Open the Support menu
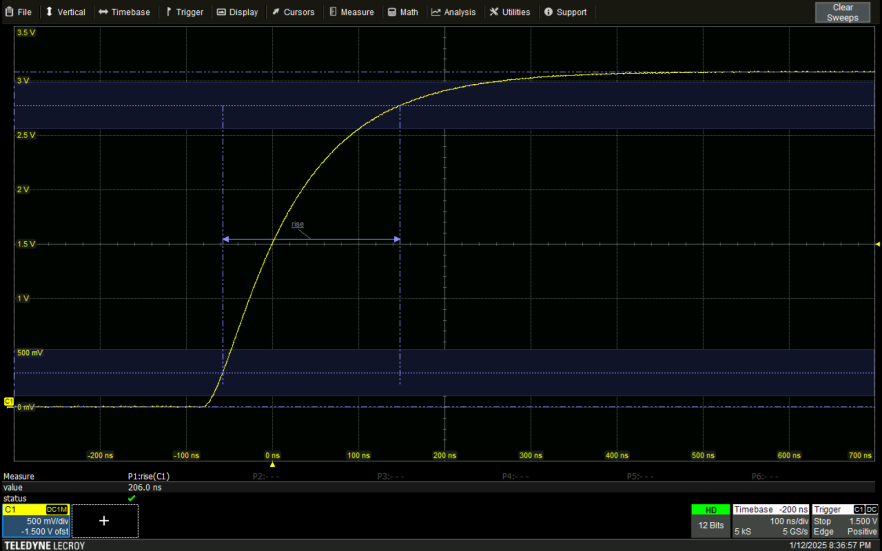The width and height of the screenshot is (882, 551). 565,12
